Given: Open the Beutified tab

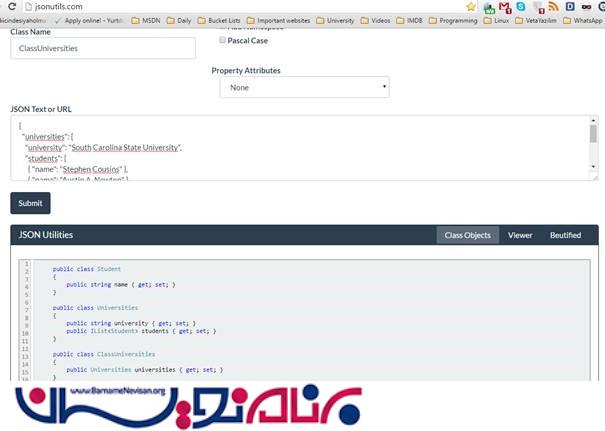Looking at the screenshot, I should coord(565,235).
